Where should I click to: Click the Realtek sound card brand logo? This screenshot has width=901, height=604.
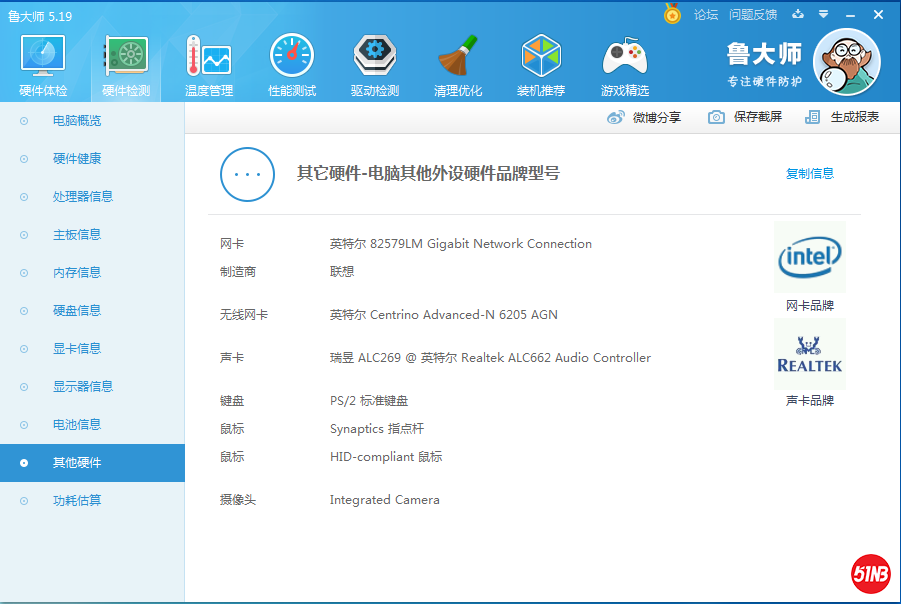(810, 354)
